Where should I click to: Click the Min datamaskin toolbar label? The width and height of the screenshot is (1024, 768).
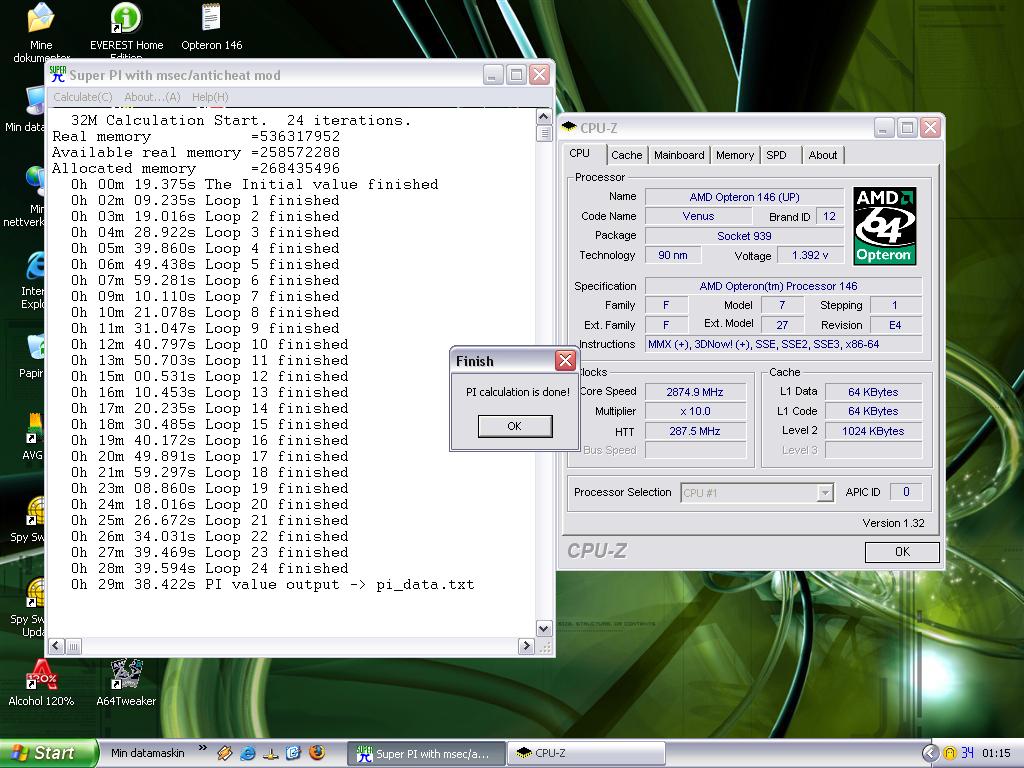(x=148, y=753)
